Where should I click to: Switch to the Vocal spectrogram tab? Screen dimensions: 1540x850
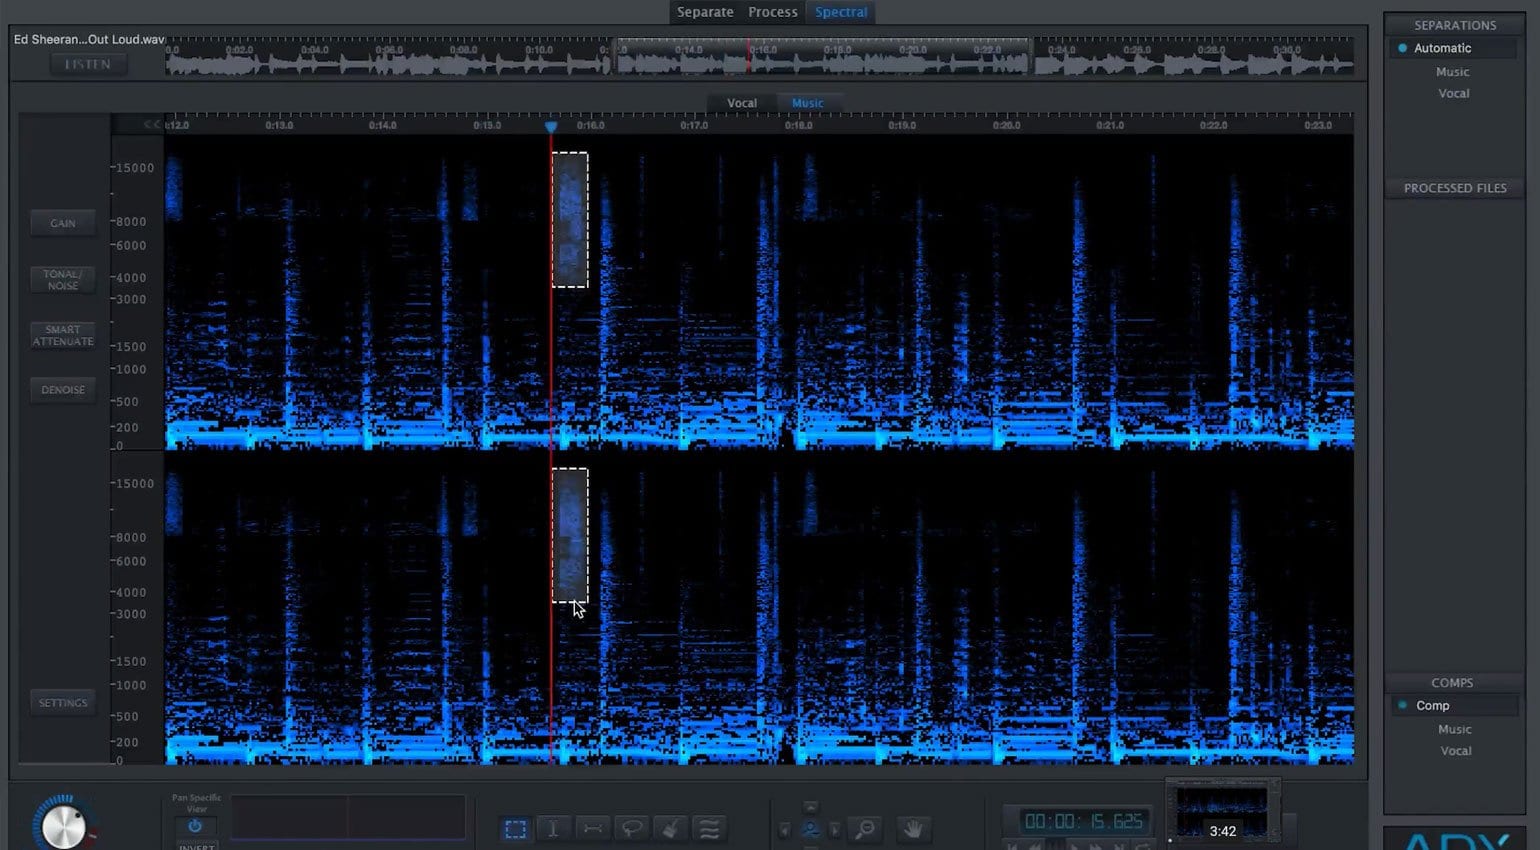742,103
